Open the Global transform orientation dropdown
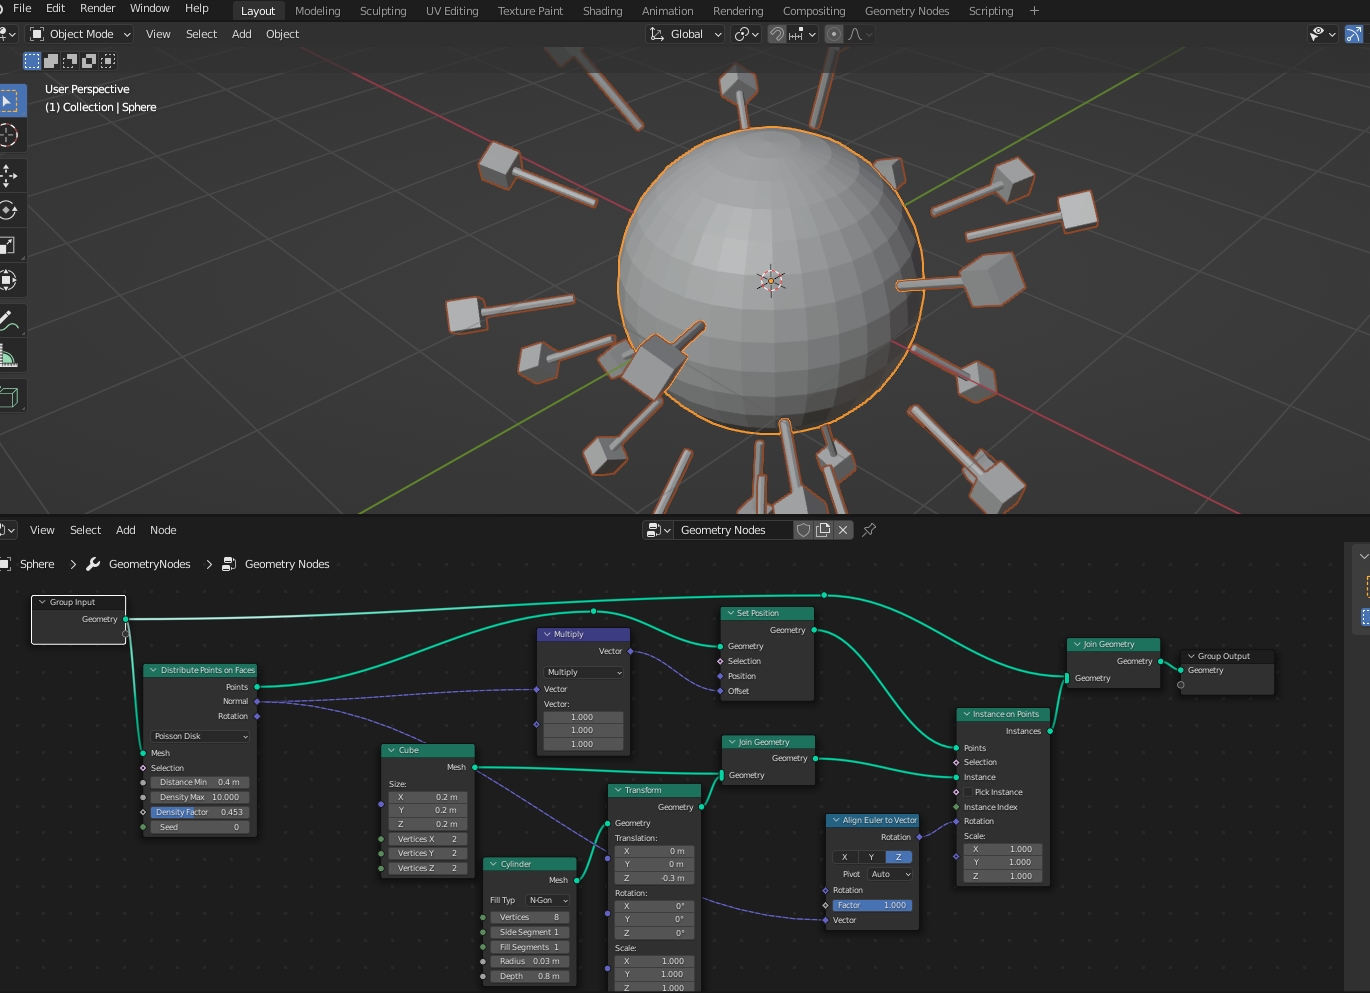This screenshot has height=993, width=1370. click(x=686, y=34)
